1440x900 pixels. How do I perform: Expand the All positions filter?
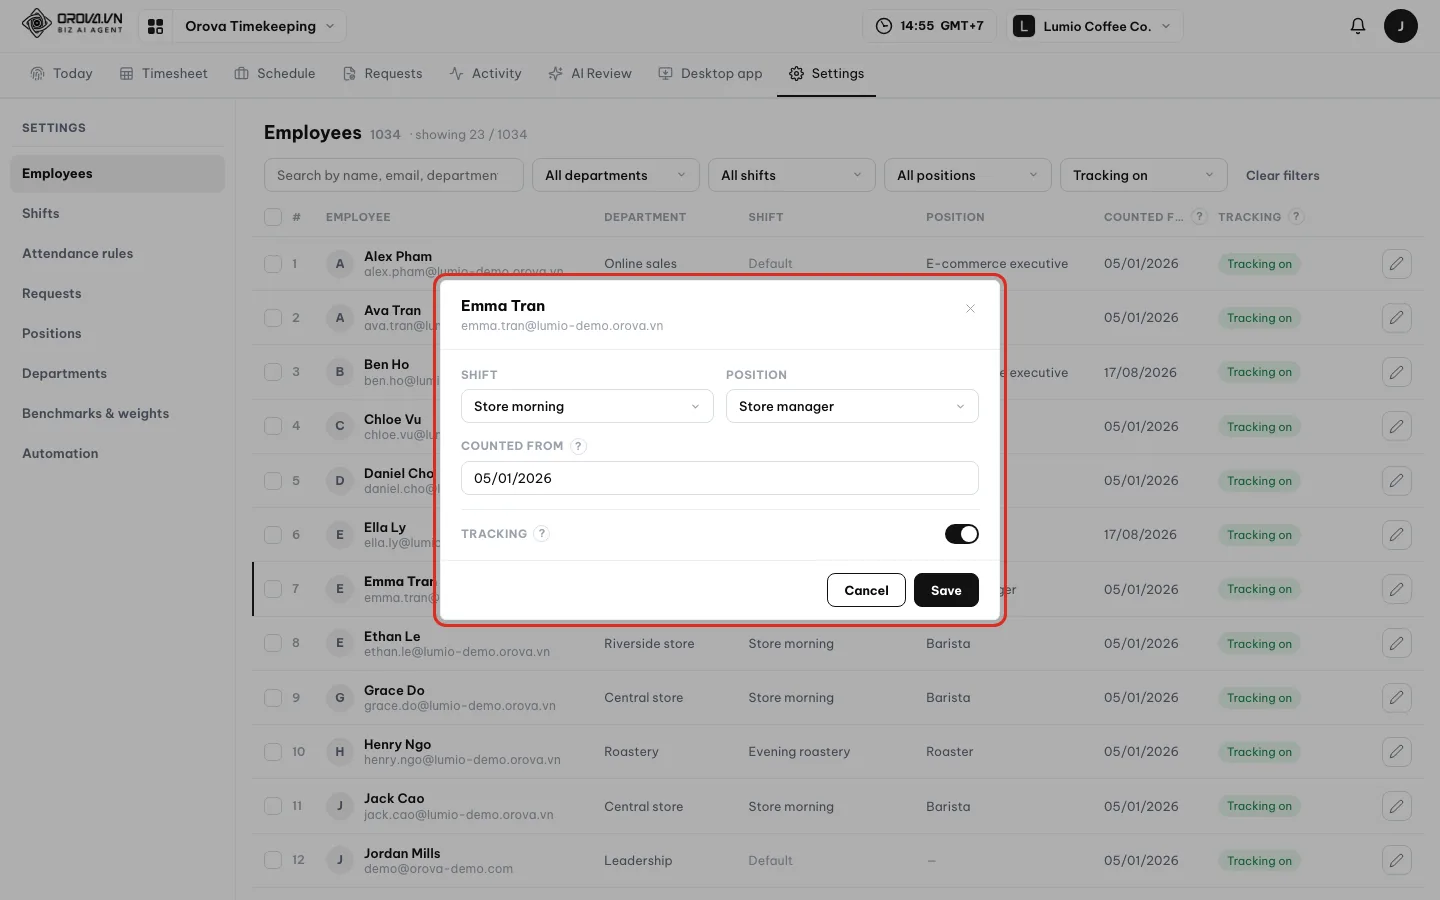click(x=968, y=175)
